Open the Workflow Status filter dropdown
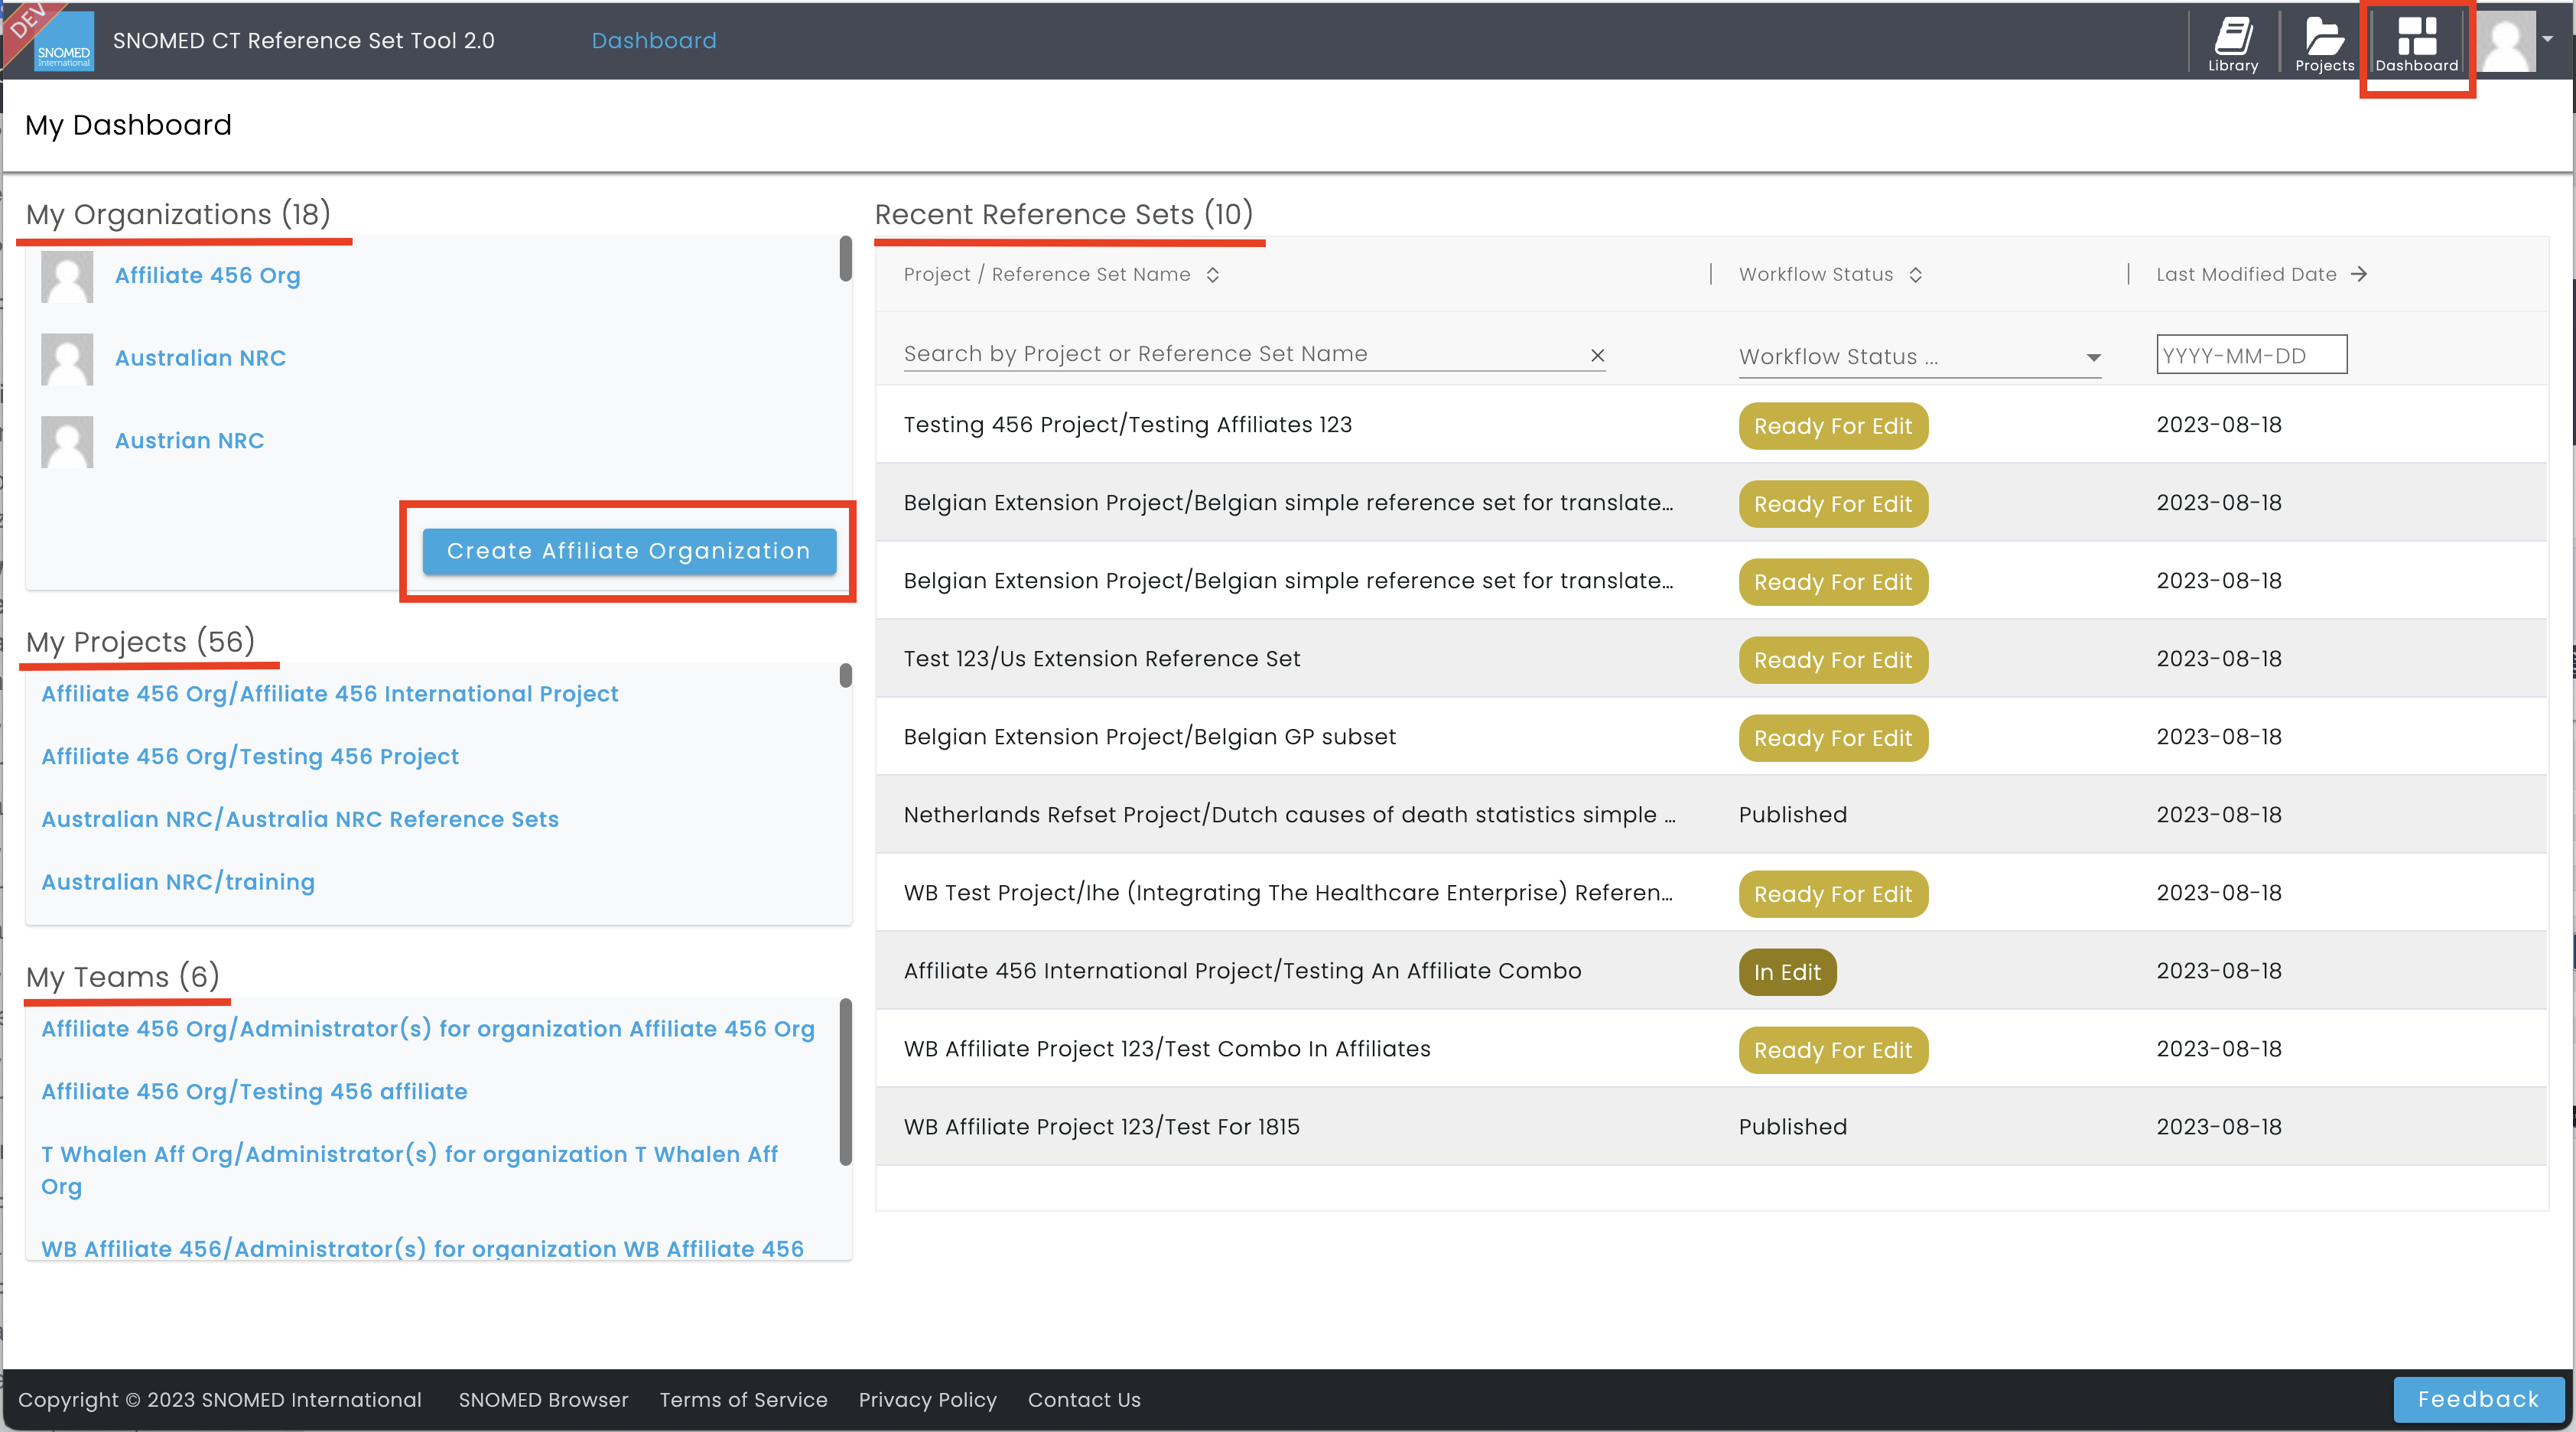 [1919, 357]
